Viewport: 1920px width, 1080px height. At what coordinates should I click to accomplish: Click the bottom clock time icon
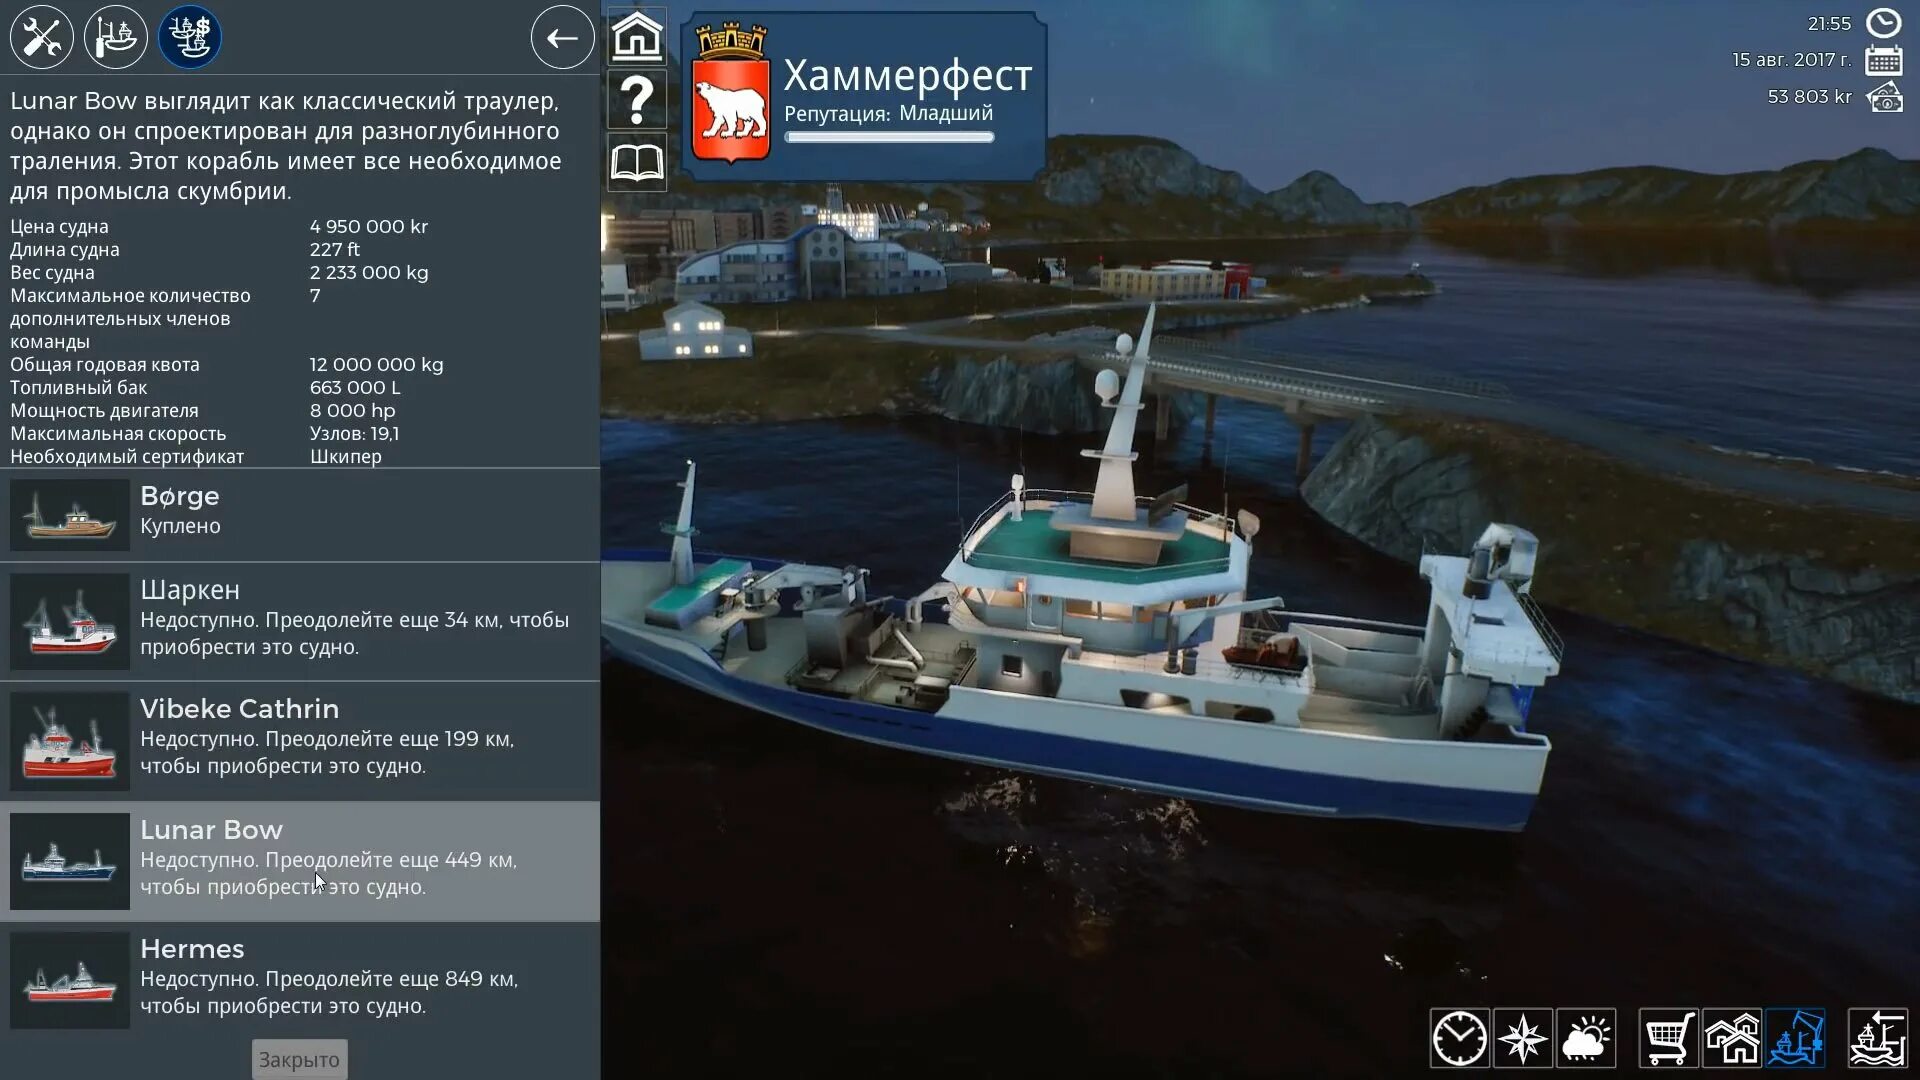point(1459,1038)
